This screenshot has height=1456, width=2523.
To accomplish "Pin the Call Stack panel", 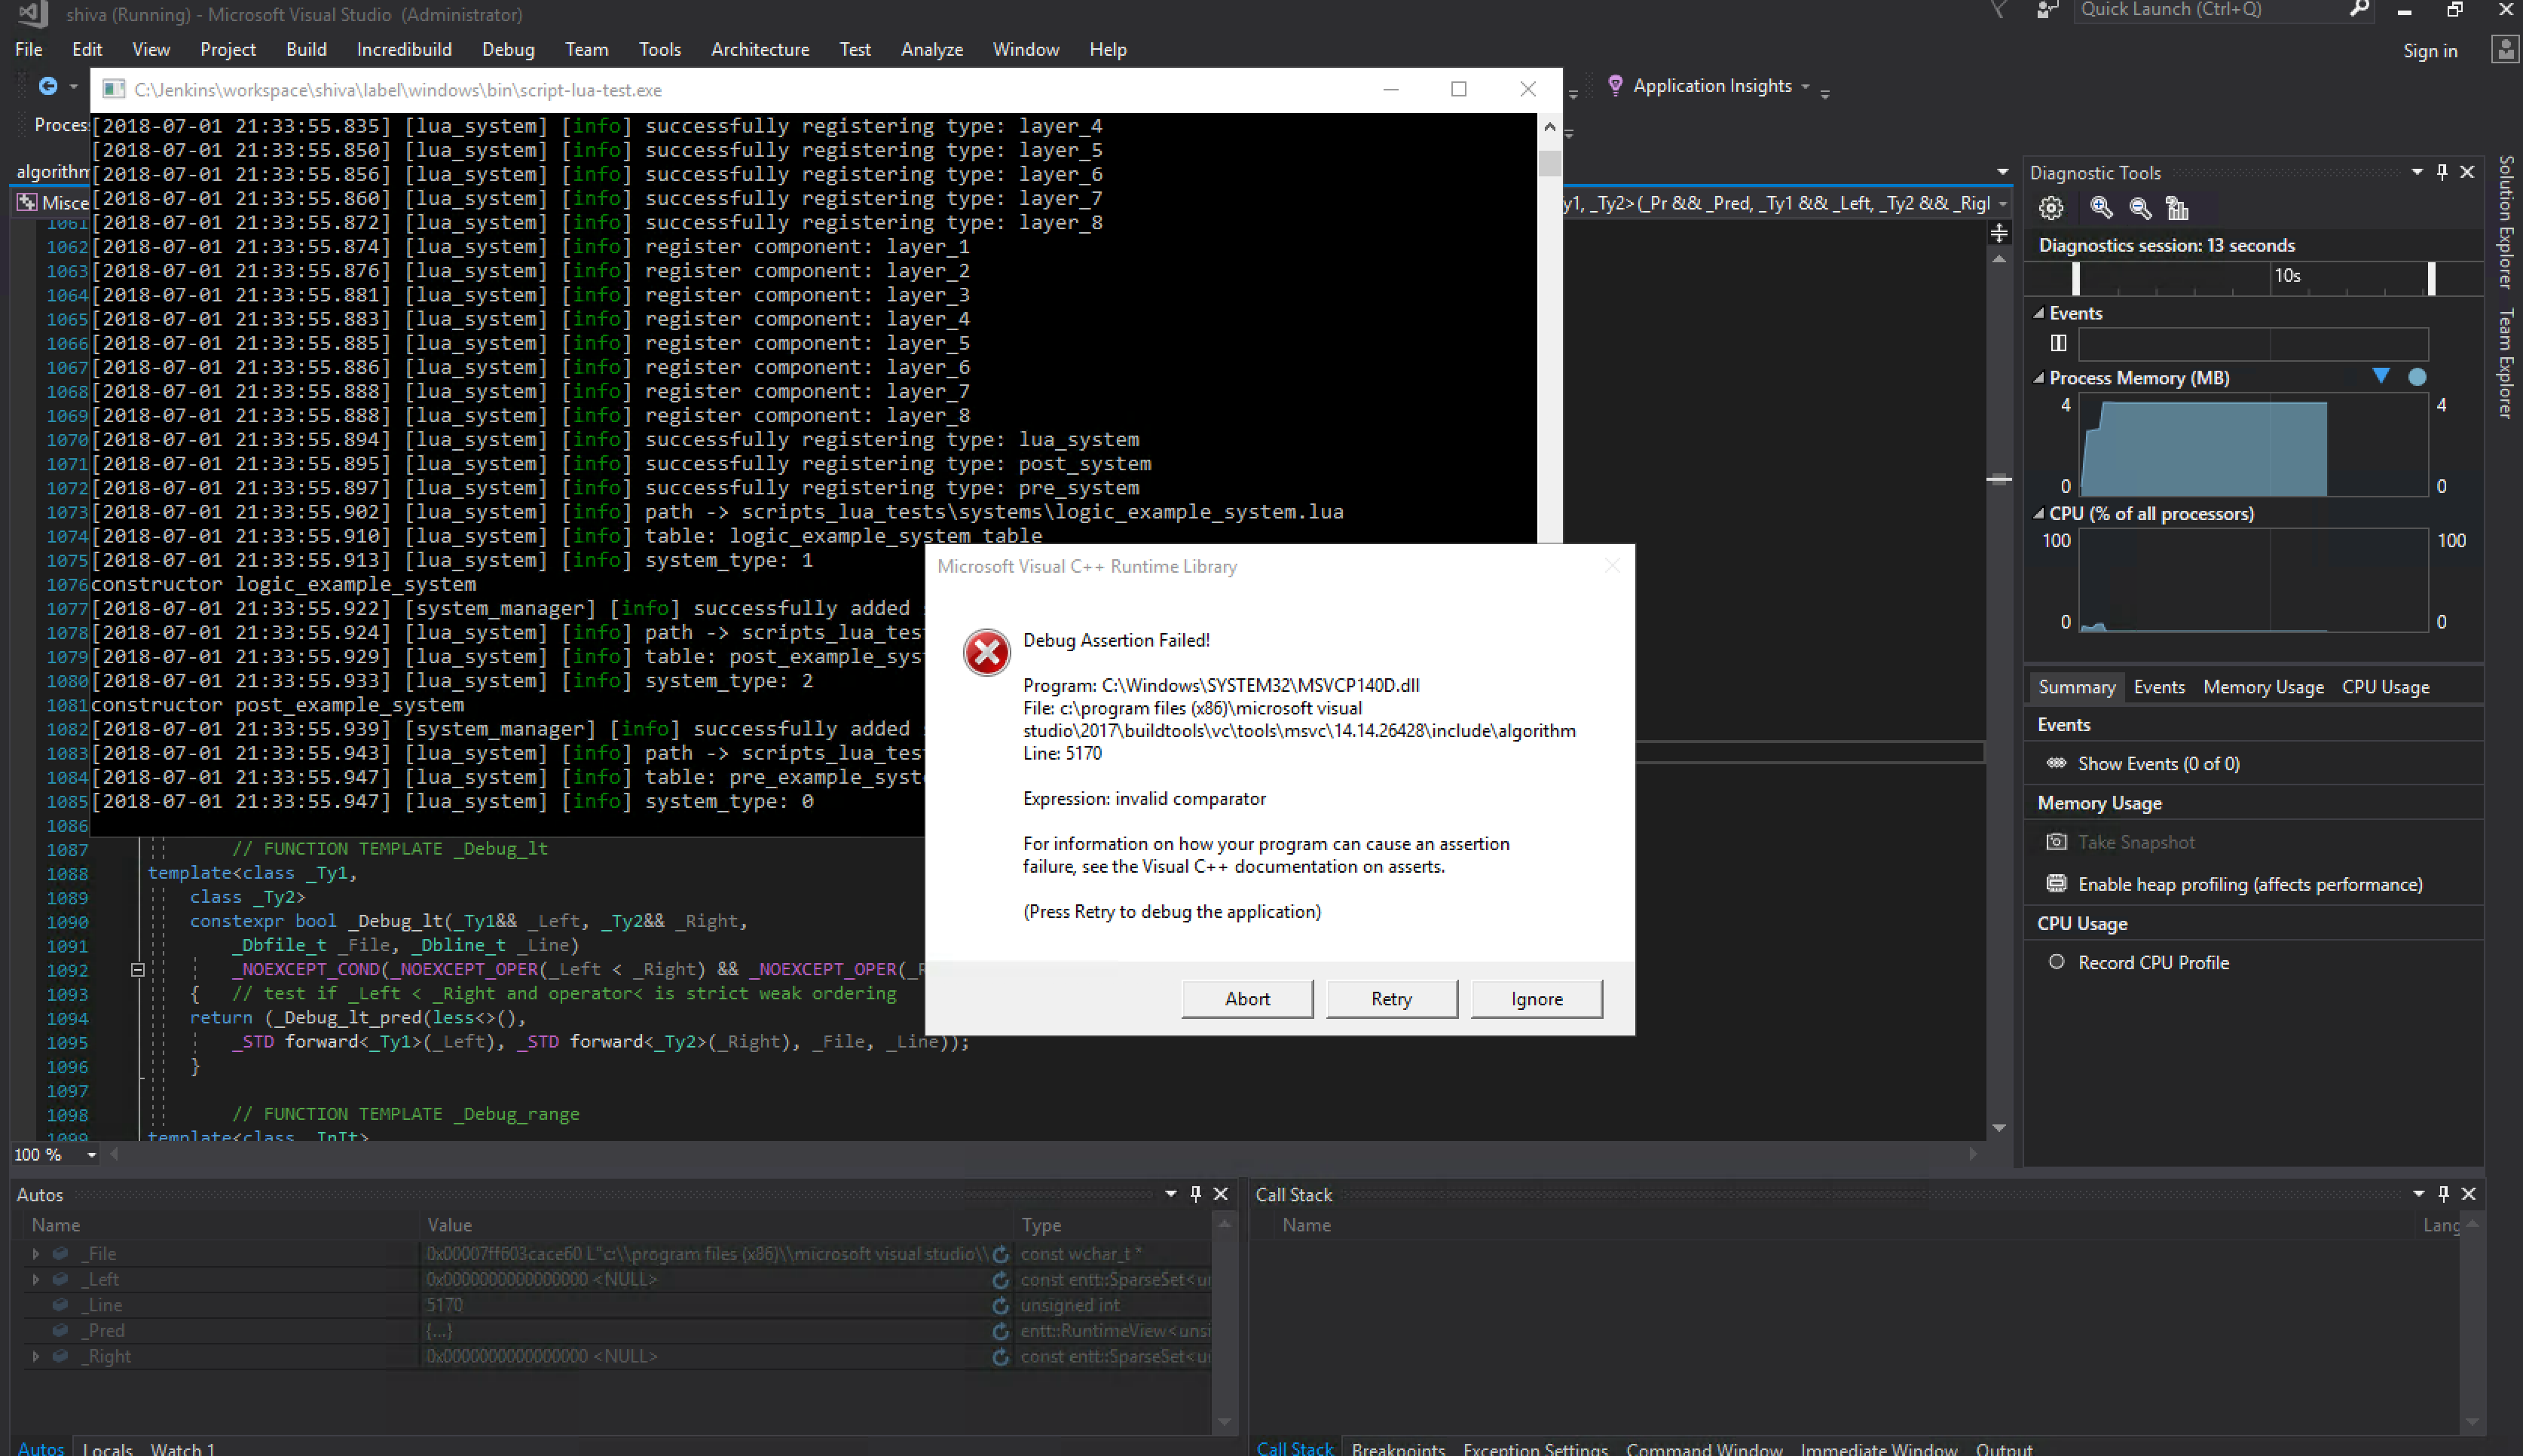I will (x=2444, y=1194).
